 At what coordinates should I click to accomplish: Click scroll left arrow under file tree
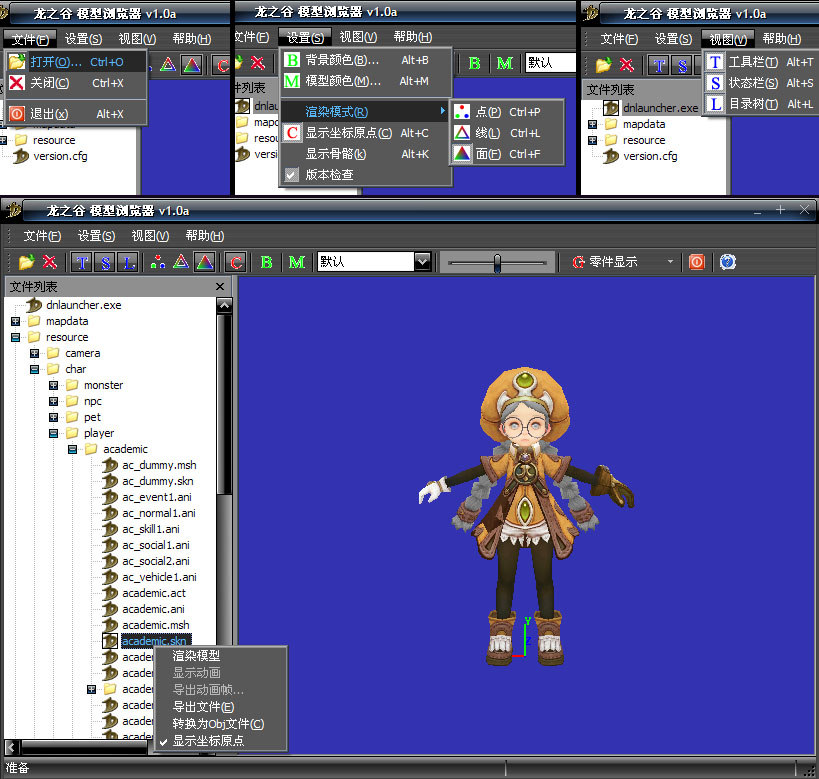coord(13,747)
